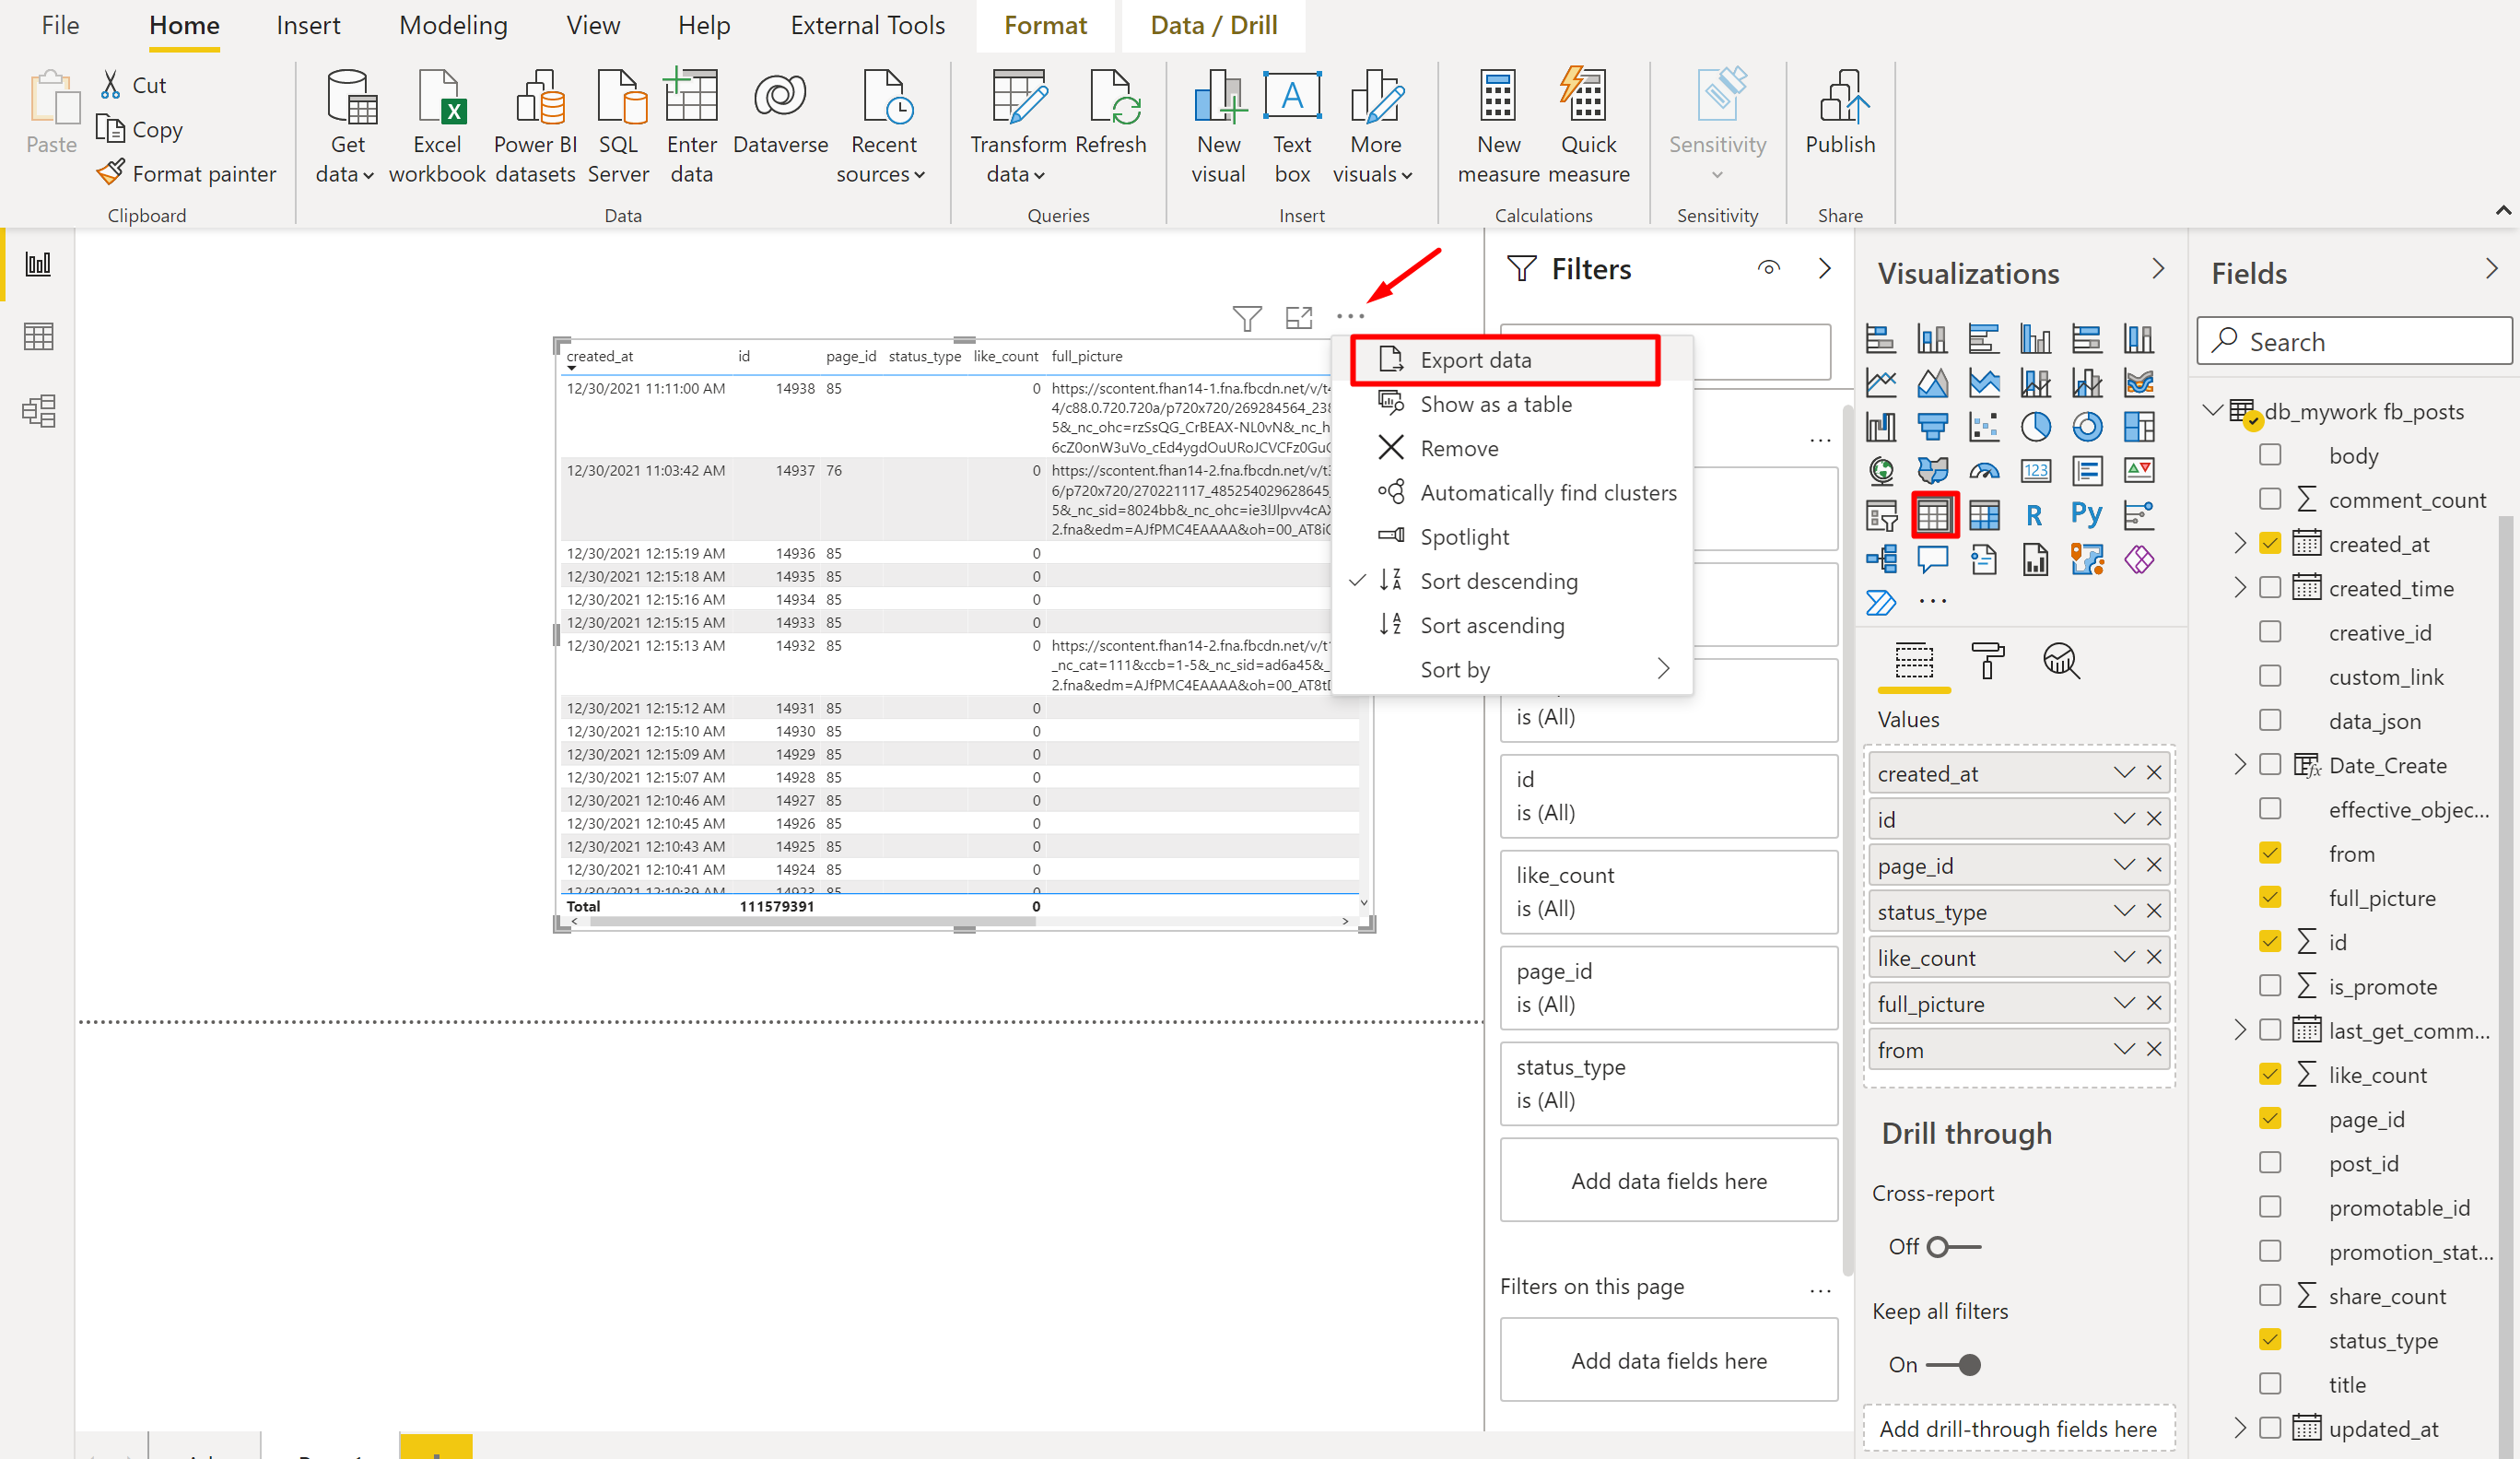Open the Format paint roller pane
Image resolution: width=2520 pixels, height=1459 pixels.
[x=1987, y=661]
